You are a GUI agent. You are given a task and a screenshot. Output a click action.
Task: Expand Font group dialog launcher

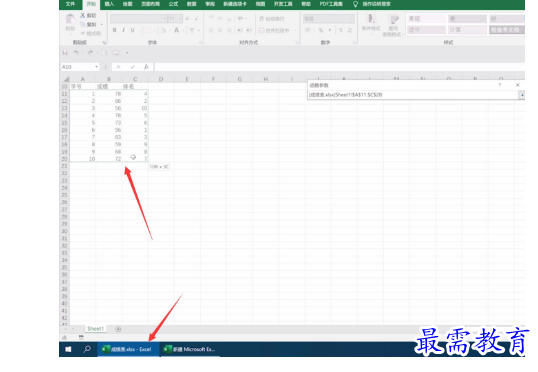[201, 43]
